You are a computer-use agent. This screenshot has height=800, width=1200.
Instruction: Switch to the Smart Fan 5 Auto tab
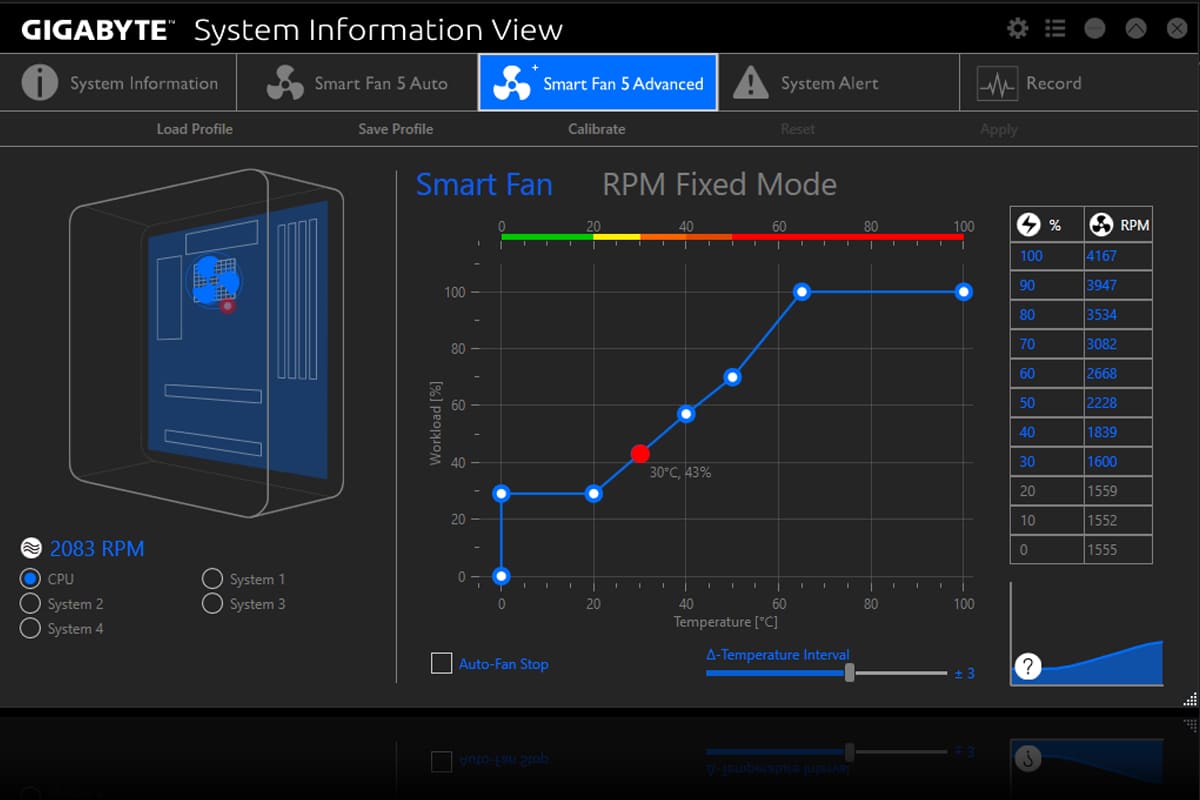click(357, 83)
